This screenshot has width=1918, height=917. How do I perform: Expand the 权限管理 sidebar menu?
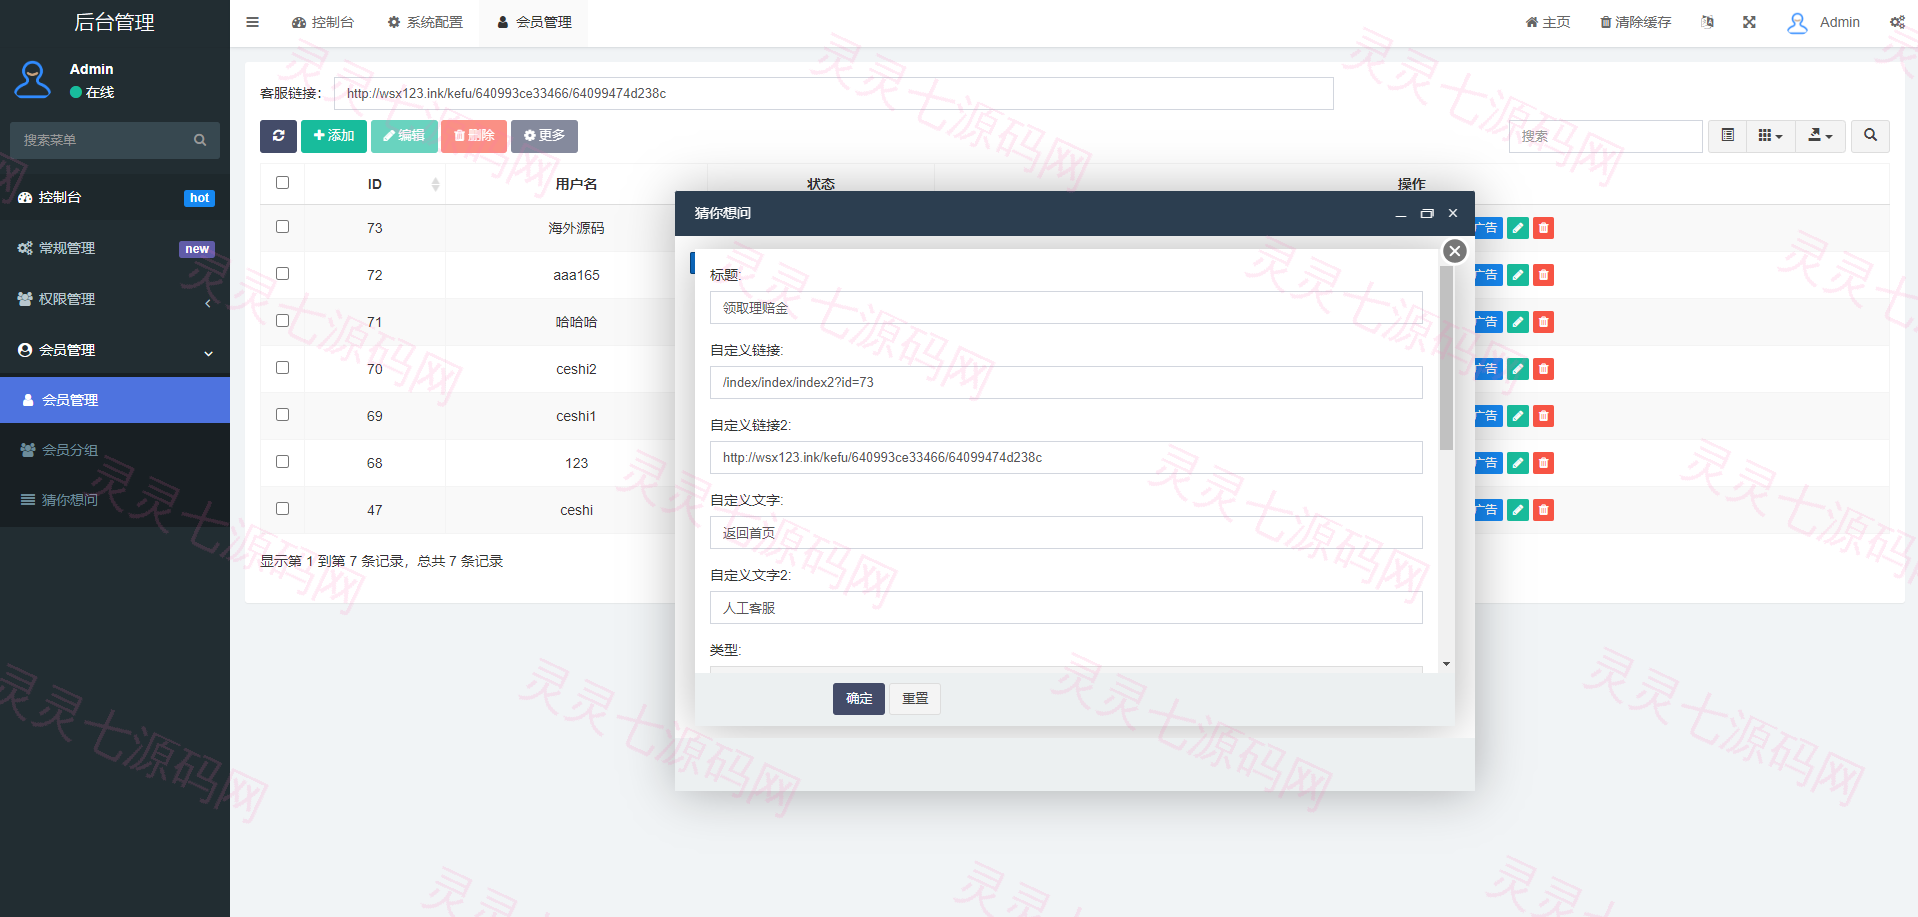click(x=115, y=299)
